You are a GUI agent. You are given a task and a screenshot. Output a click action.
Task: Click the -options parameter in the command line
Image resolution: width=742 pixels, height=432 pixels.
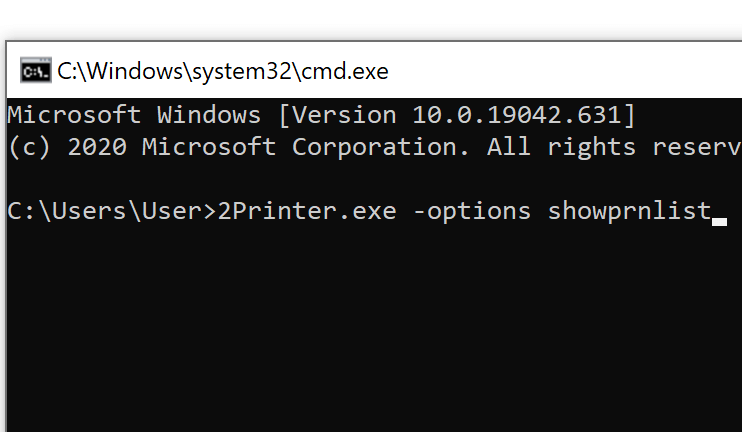(x=472, y=212)
